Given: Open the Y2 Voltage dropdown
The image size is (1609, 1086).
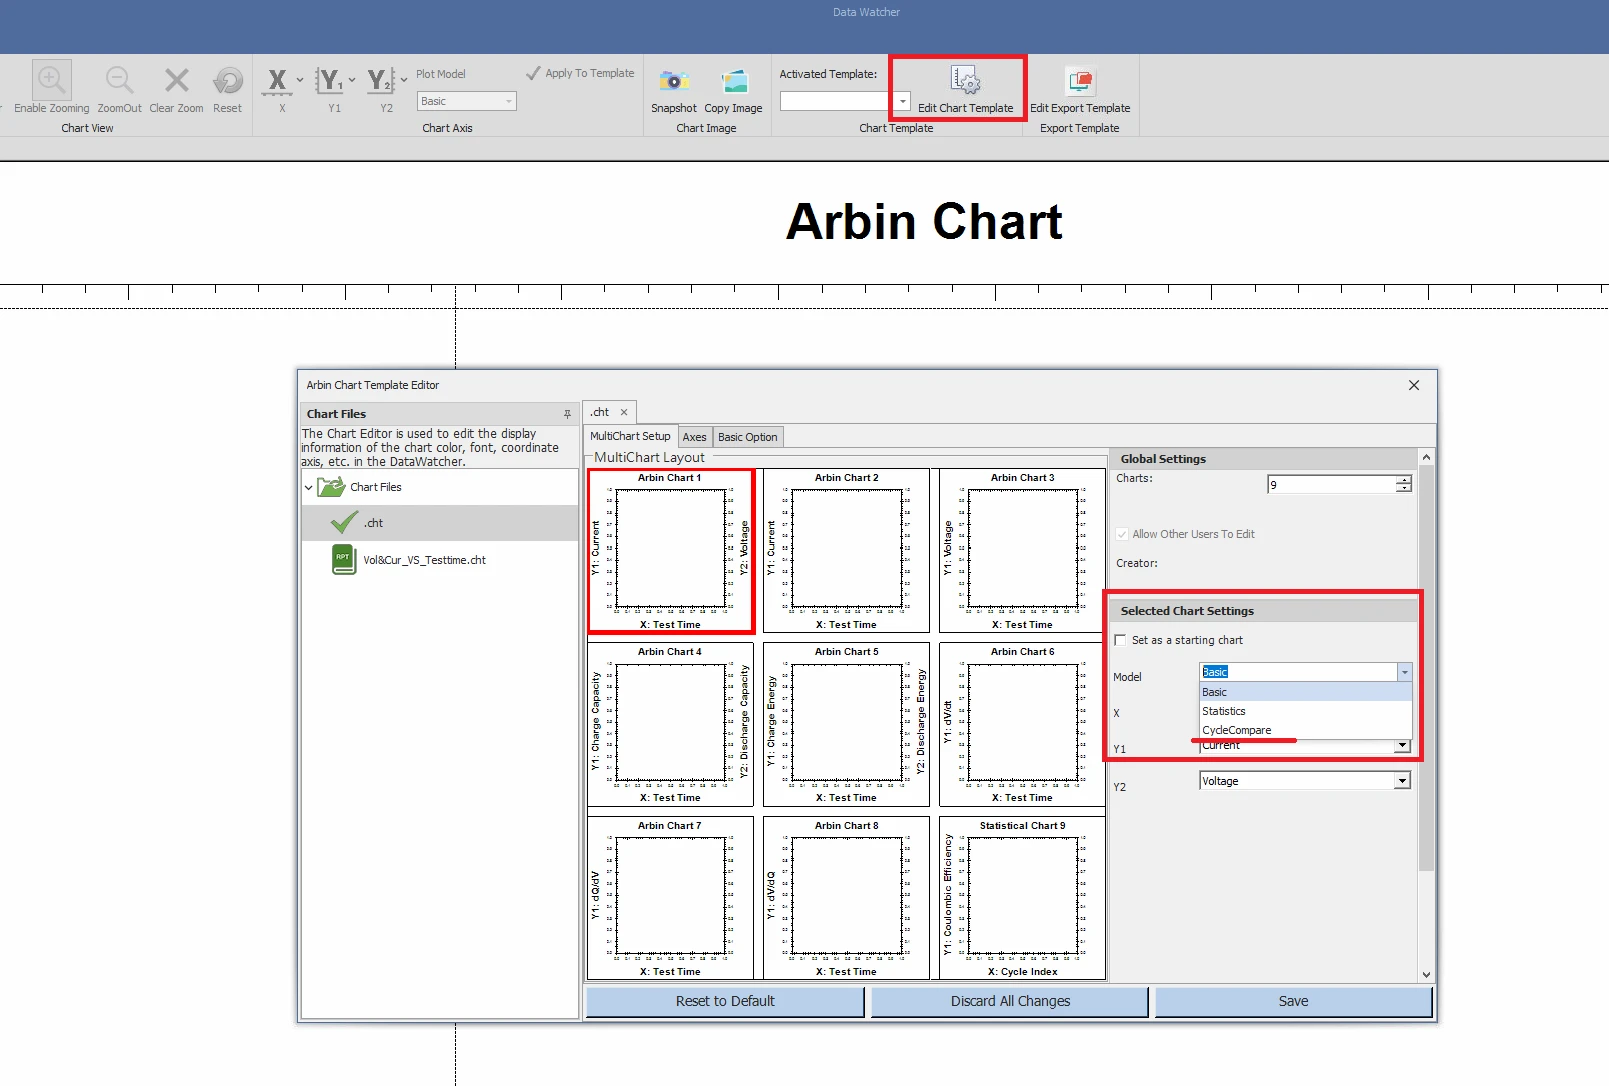Looking at the screenshot, I should coord(1402,781).
